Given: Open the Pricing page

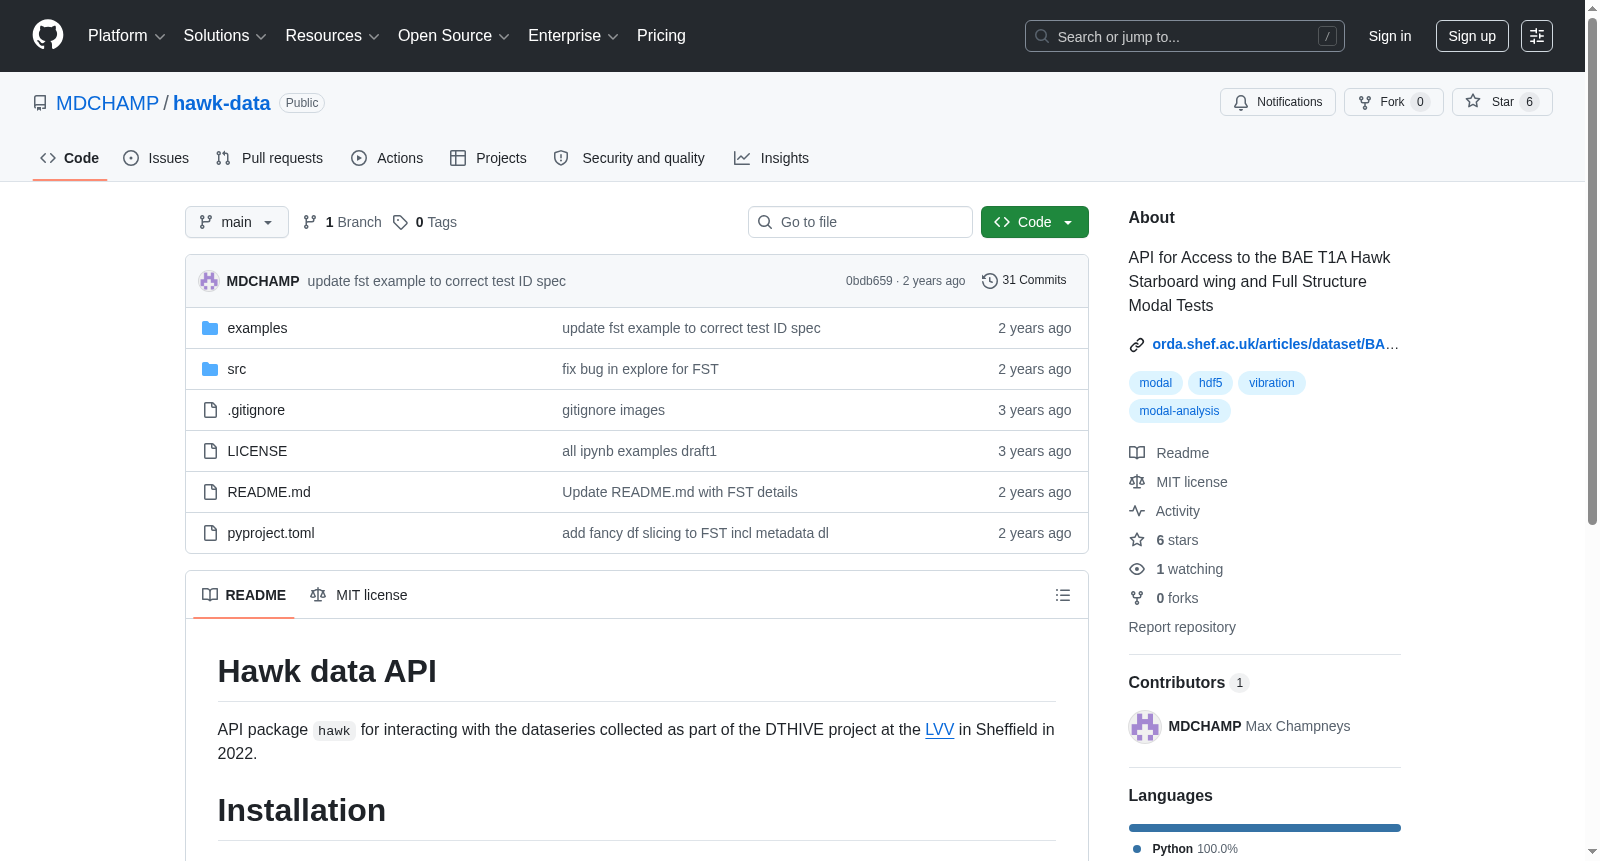Looking at the screenshot, I should [661, 36].
